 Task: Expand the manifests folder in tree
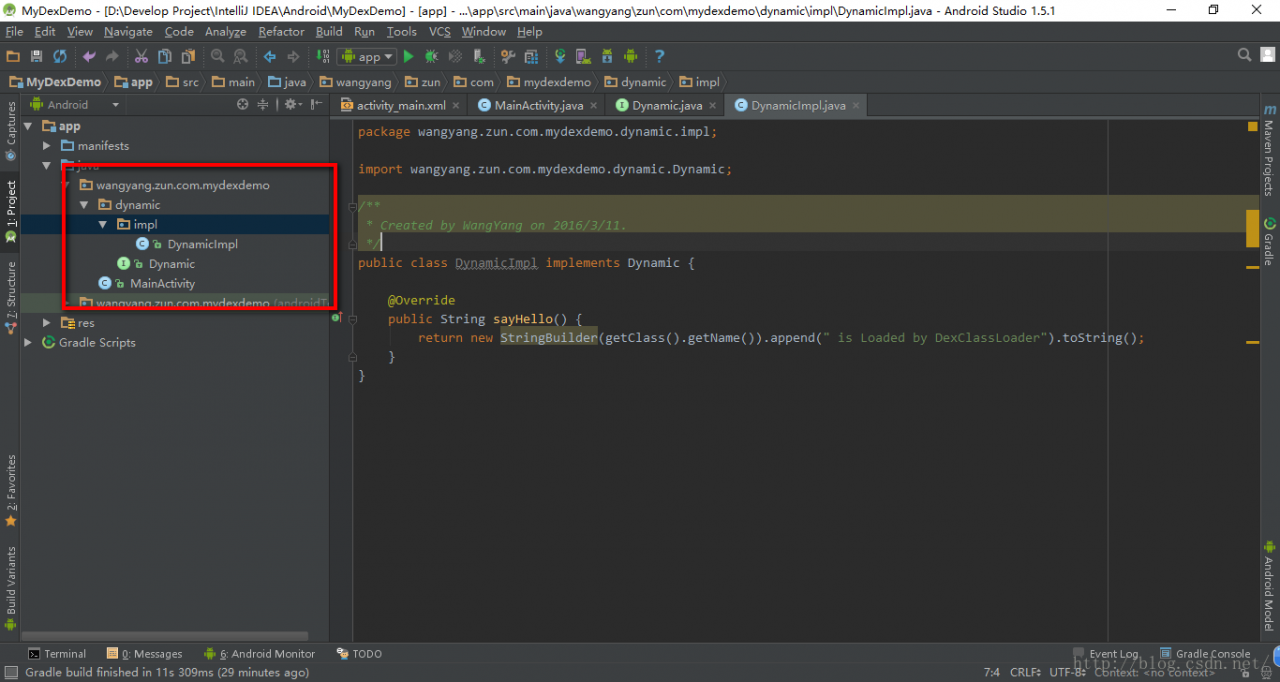coord(46,146)
